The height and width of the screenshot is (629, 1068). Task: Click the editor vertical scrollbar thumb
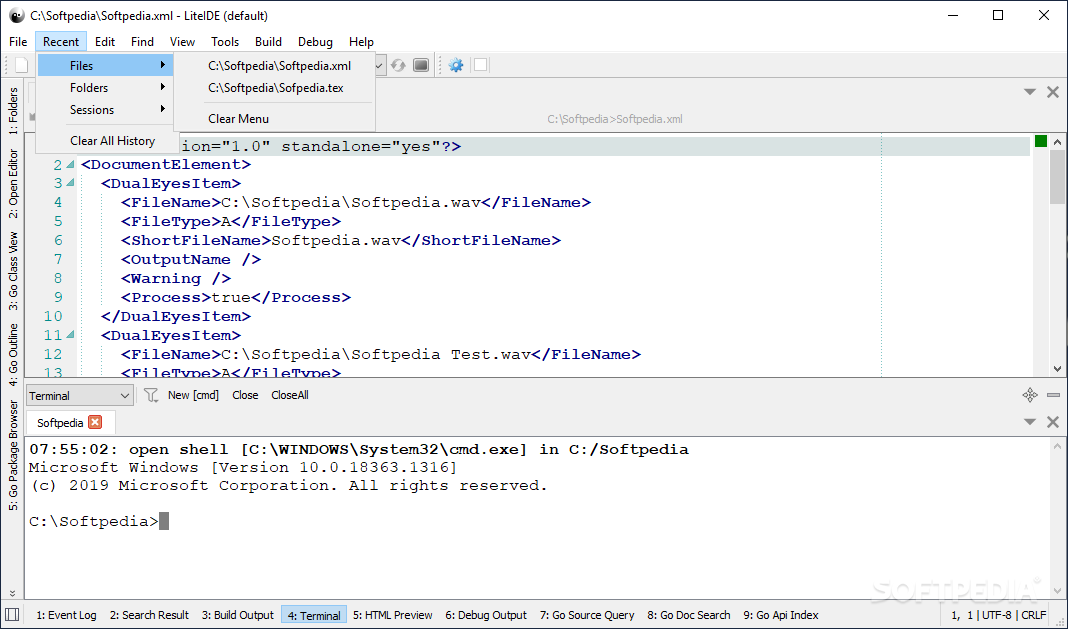pyautogui.click(x=1057, y=177)
